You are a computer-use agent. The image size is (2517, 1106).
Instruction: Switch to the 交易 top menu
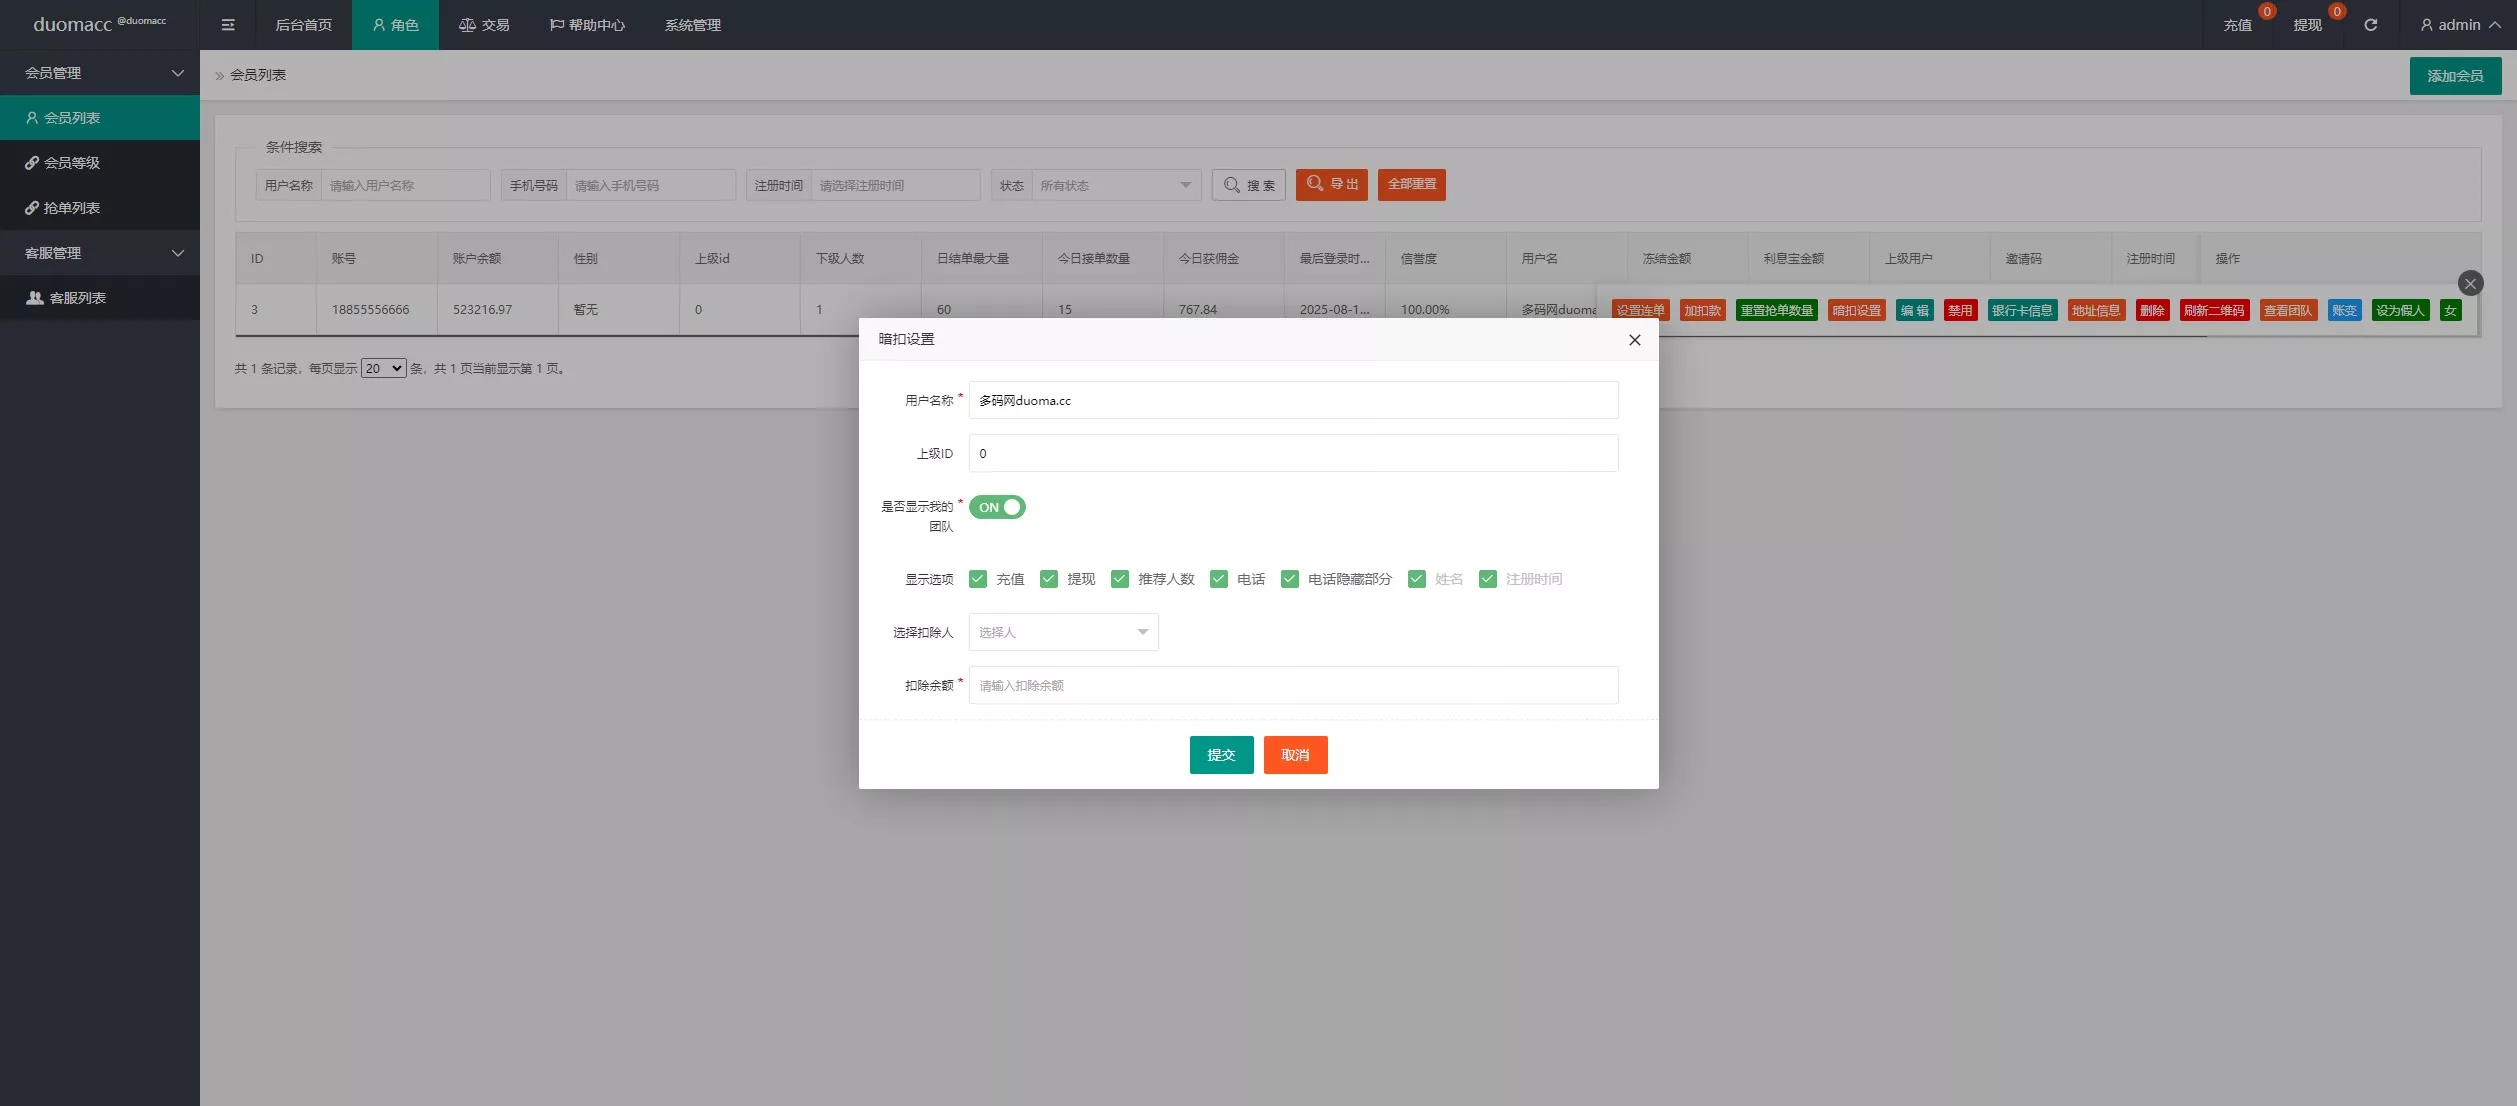tap(484, 25)
